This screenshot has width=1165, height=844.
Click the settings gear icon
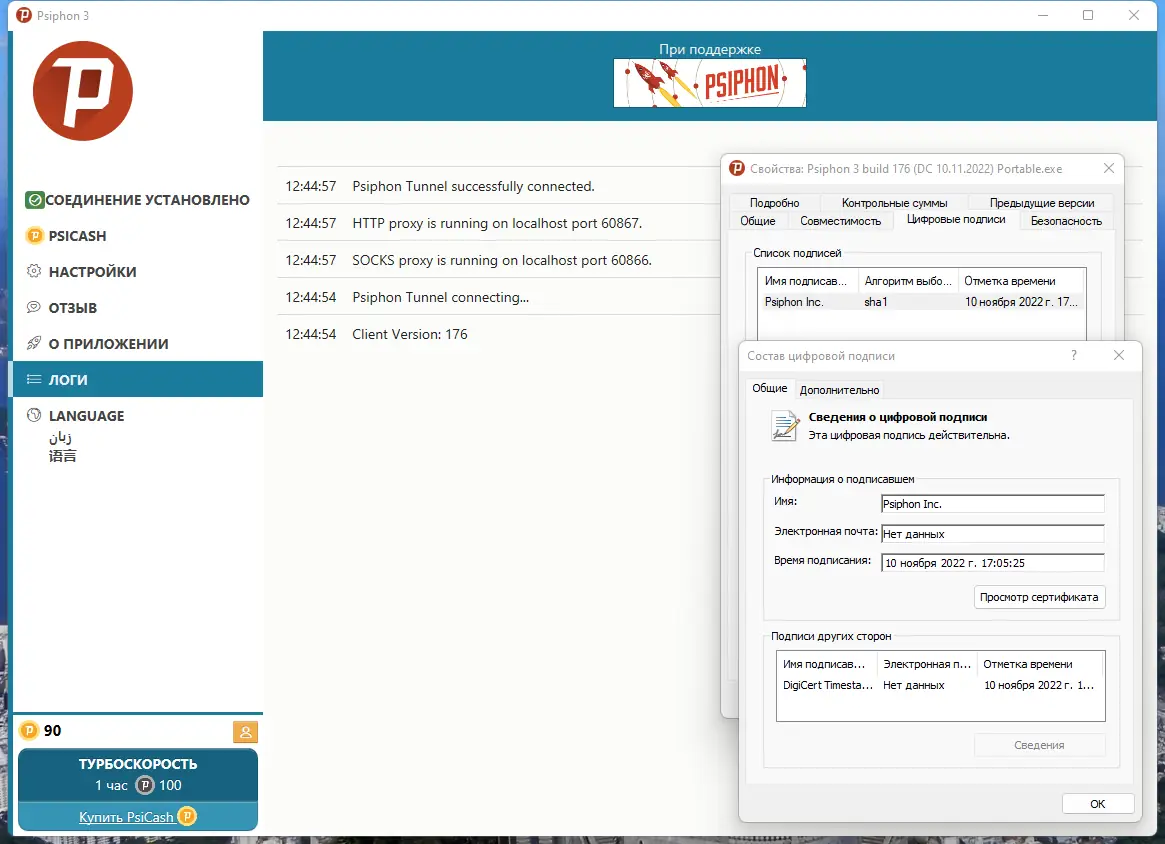[x=33, y=271]
